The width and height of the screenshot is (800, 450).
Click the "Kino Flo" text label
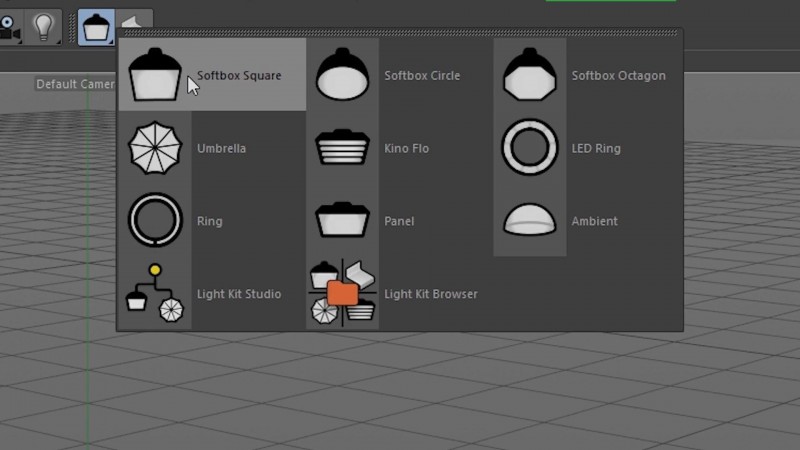(x=406, y=149)
